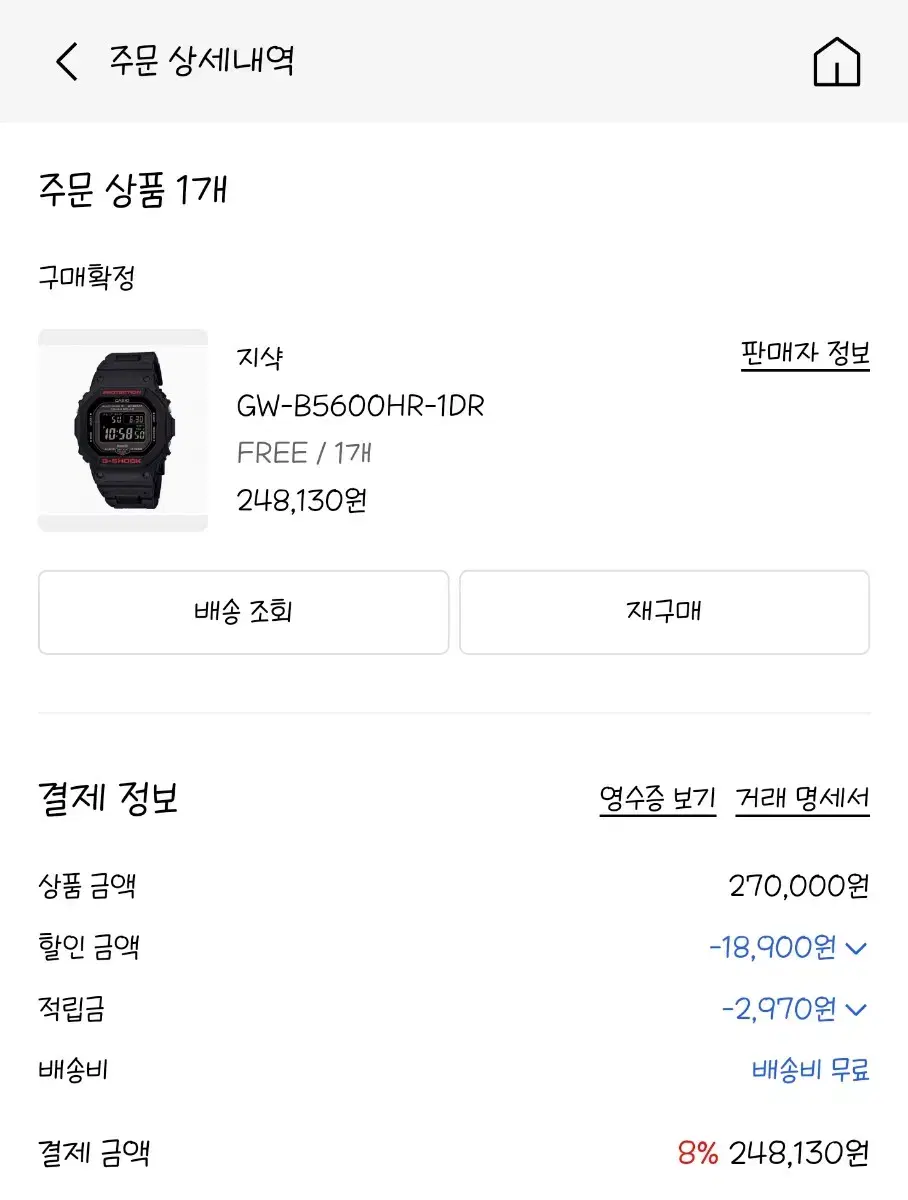908x1200 pixels.
Task: View the receipt via 영수증 보기
Action: point(657,798)
